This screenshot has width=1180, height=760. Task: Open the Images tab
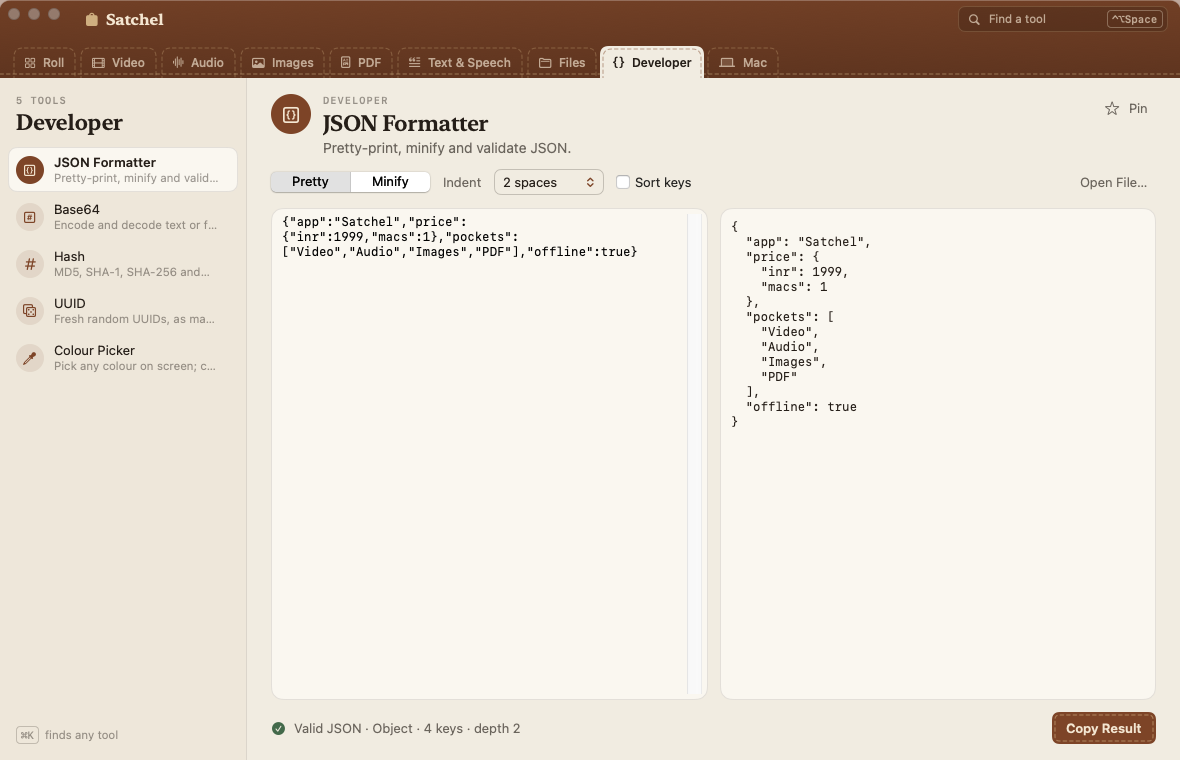pos(282,63)
